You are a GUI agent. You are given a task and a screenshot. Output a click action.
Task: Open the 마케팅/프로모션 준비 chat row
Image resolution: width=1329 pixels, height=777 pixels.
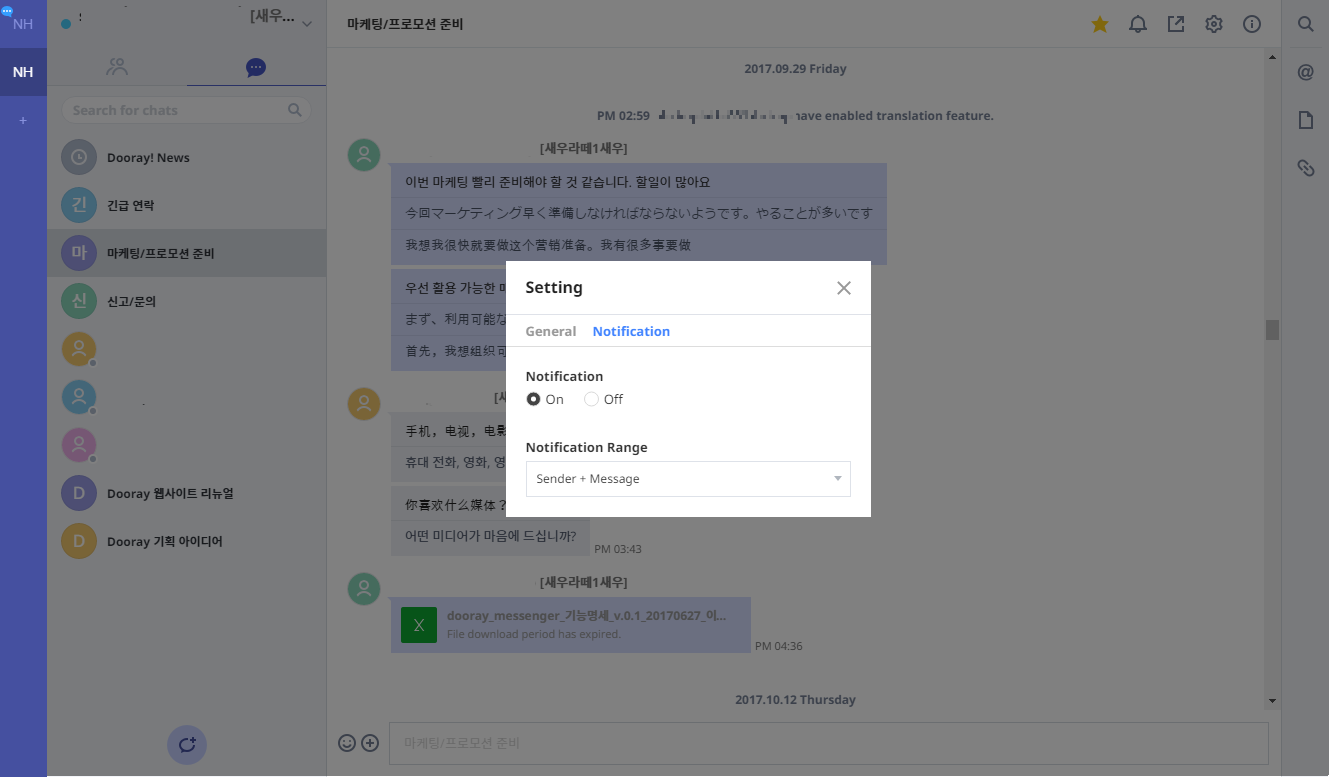[x=187, y=254]
